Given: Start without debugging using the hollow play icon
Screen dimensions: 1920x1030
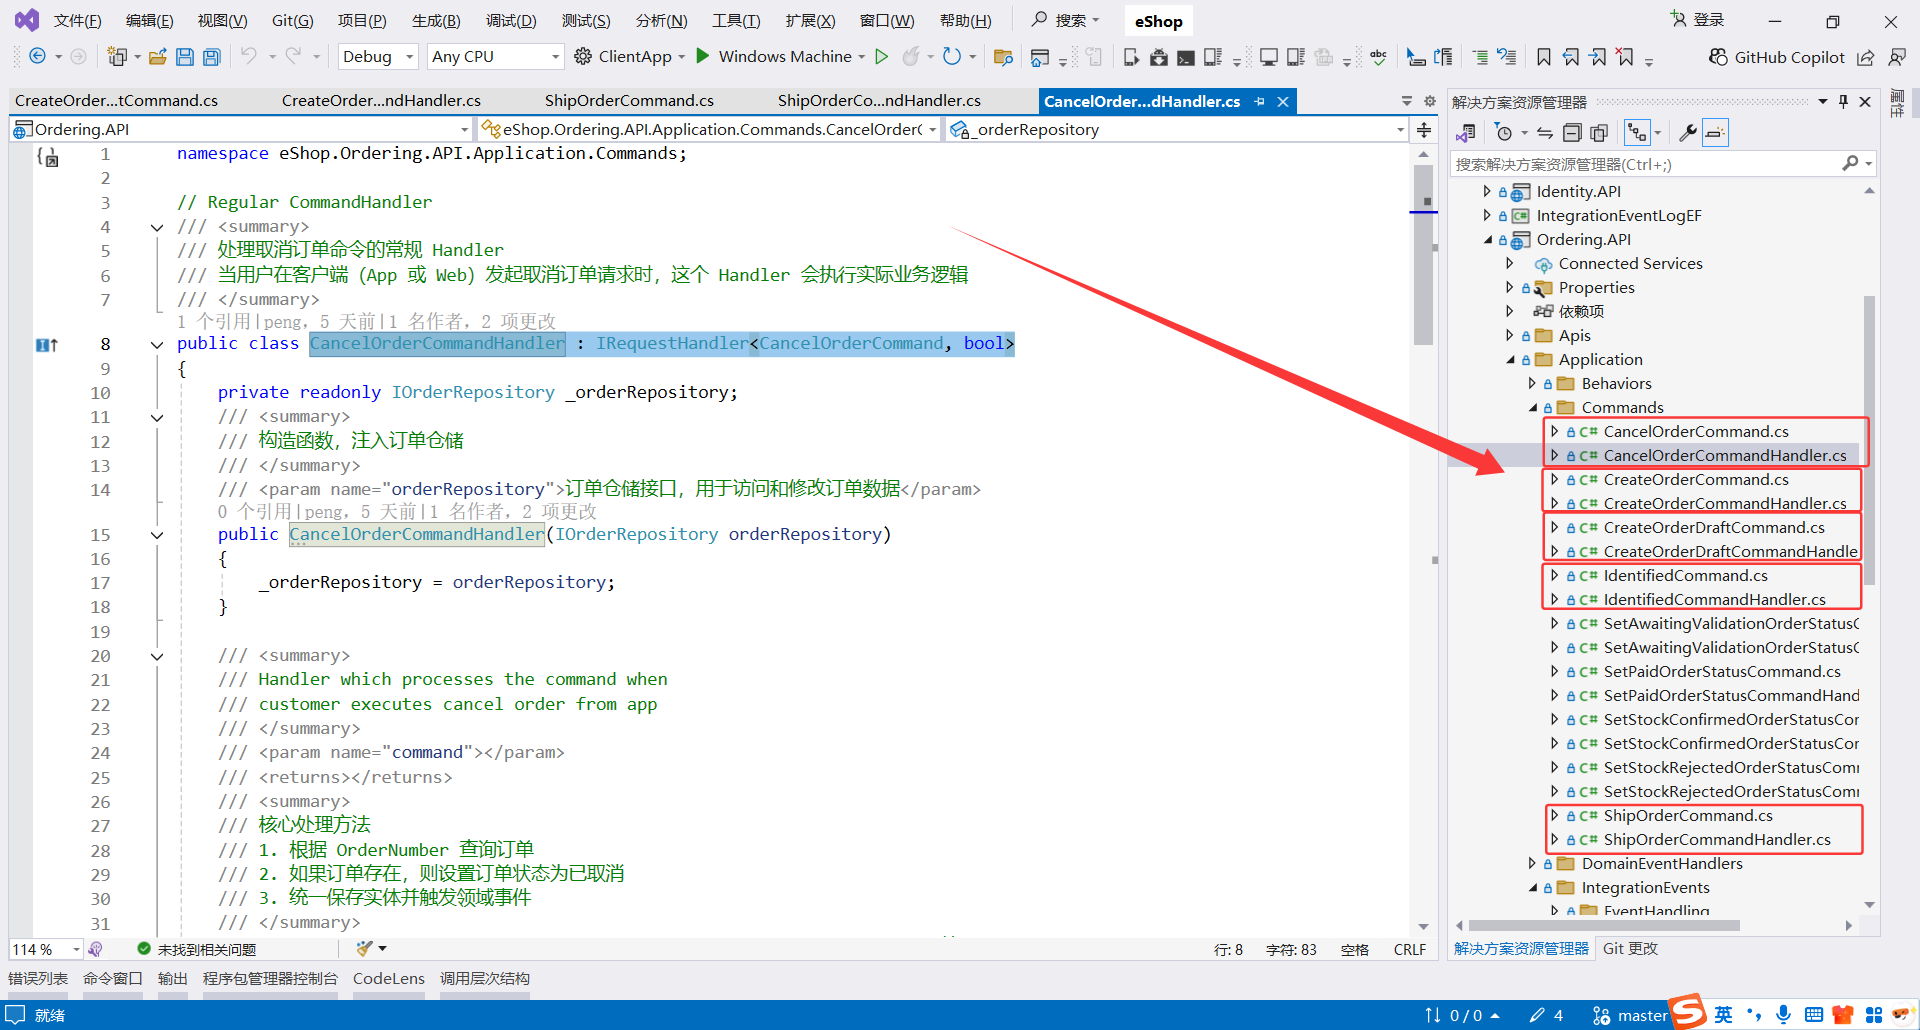Looking at the screenshot, I should pos(881,56).
